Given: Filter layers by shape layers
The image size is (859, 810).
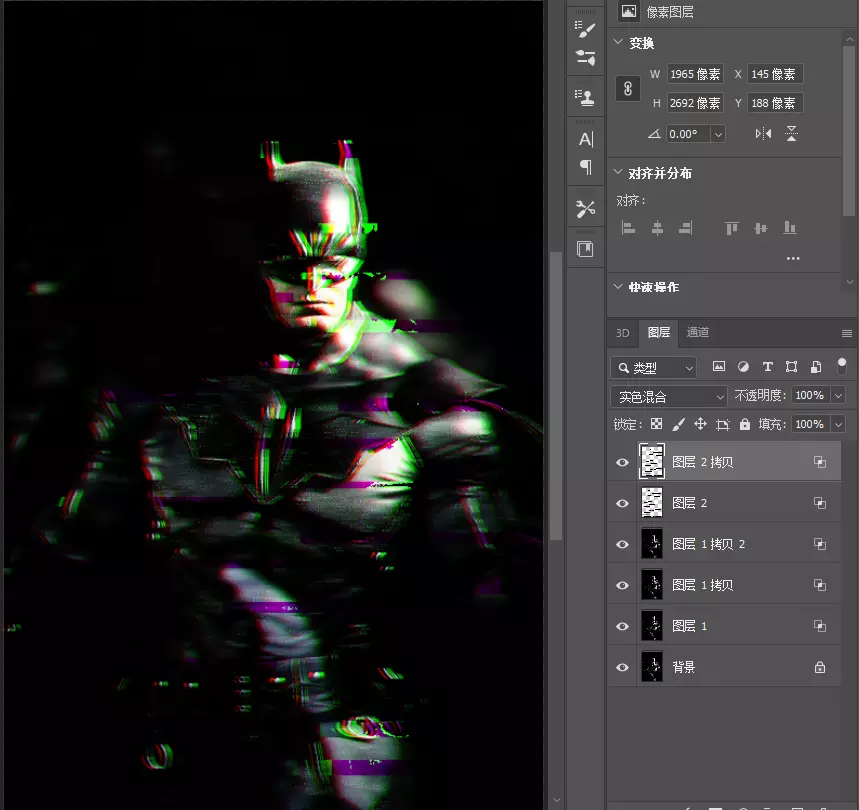Looking at the screenshot, I should 791,366.
